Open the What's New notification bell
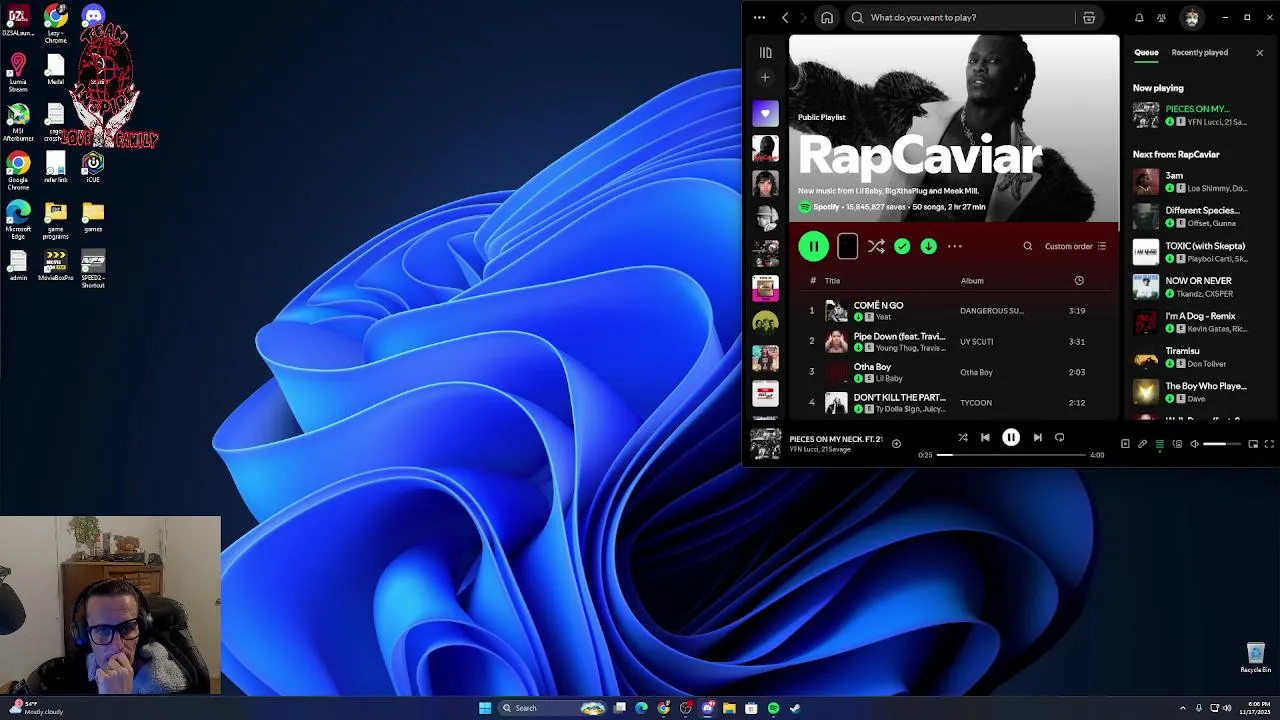Viewport: 1280px width, 720px height. [x=1139, y=17]
